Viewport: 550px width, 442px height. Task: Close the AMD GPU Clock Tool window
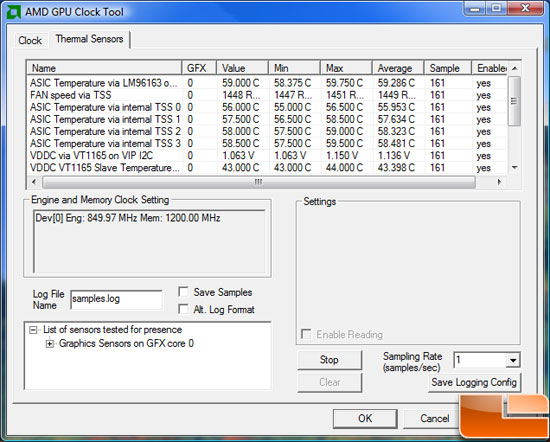pyautogui.click(x=525, y=8)
